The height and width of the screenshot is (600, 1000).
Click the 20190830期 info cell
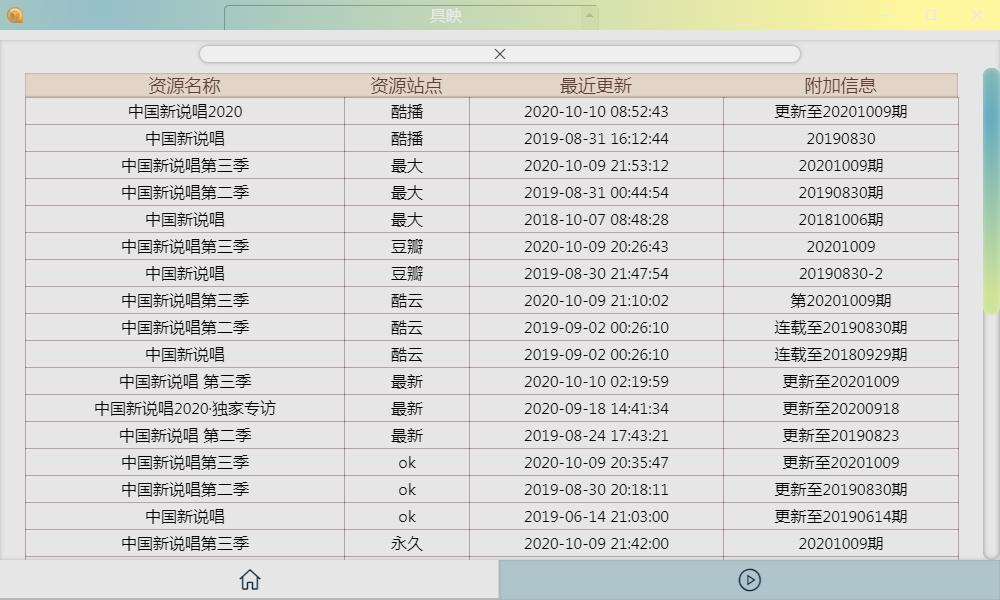pyautogui.click(x=841, y=193)
